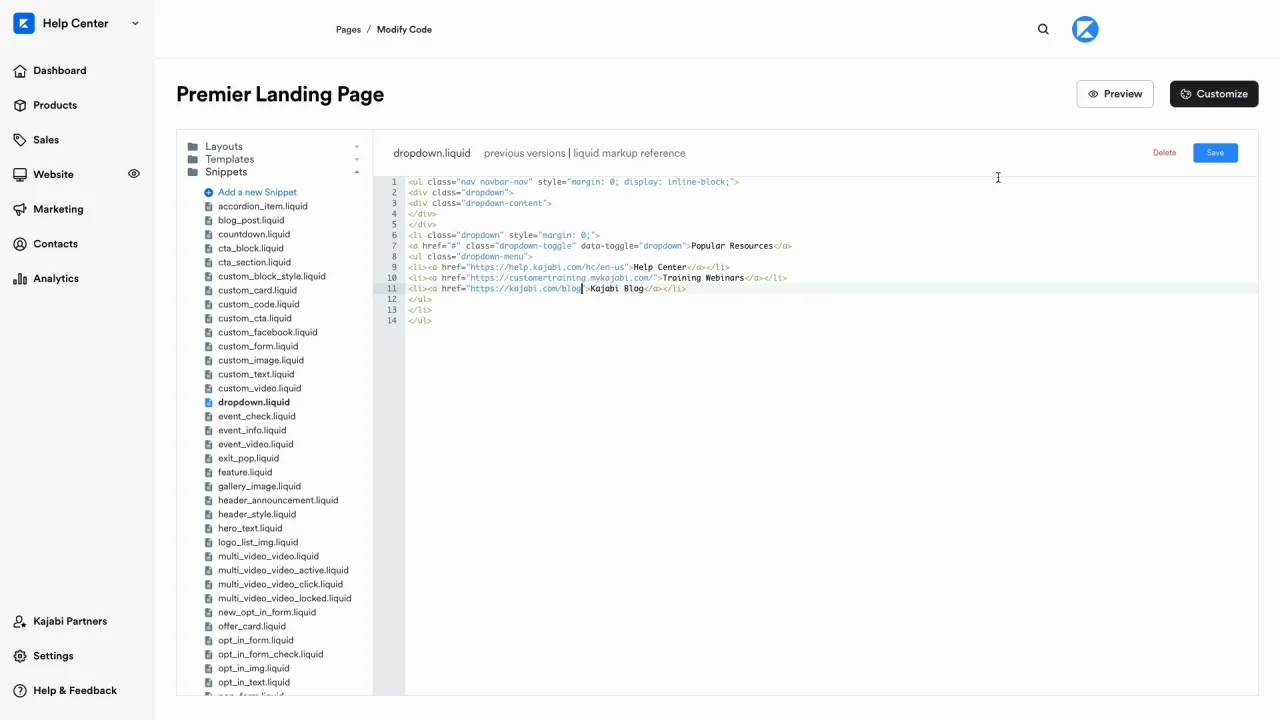
Task: Open the Dashboard home icon
Action: click(x=20, y=71)
